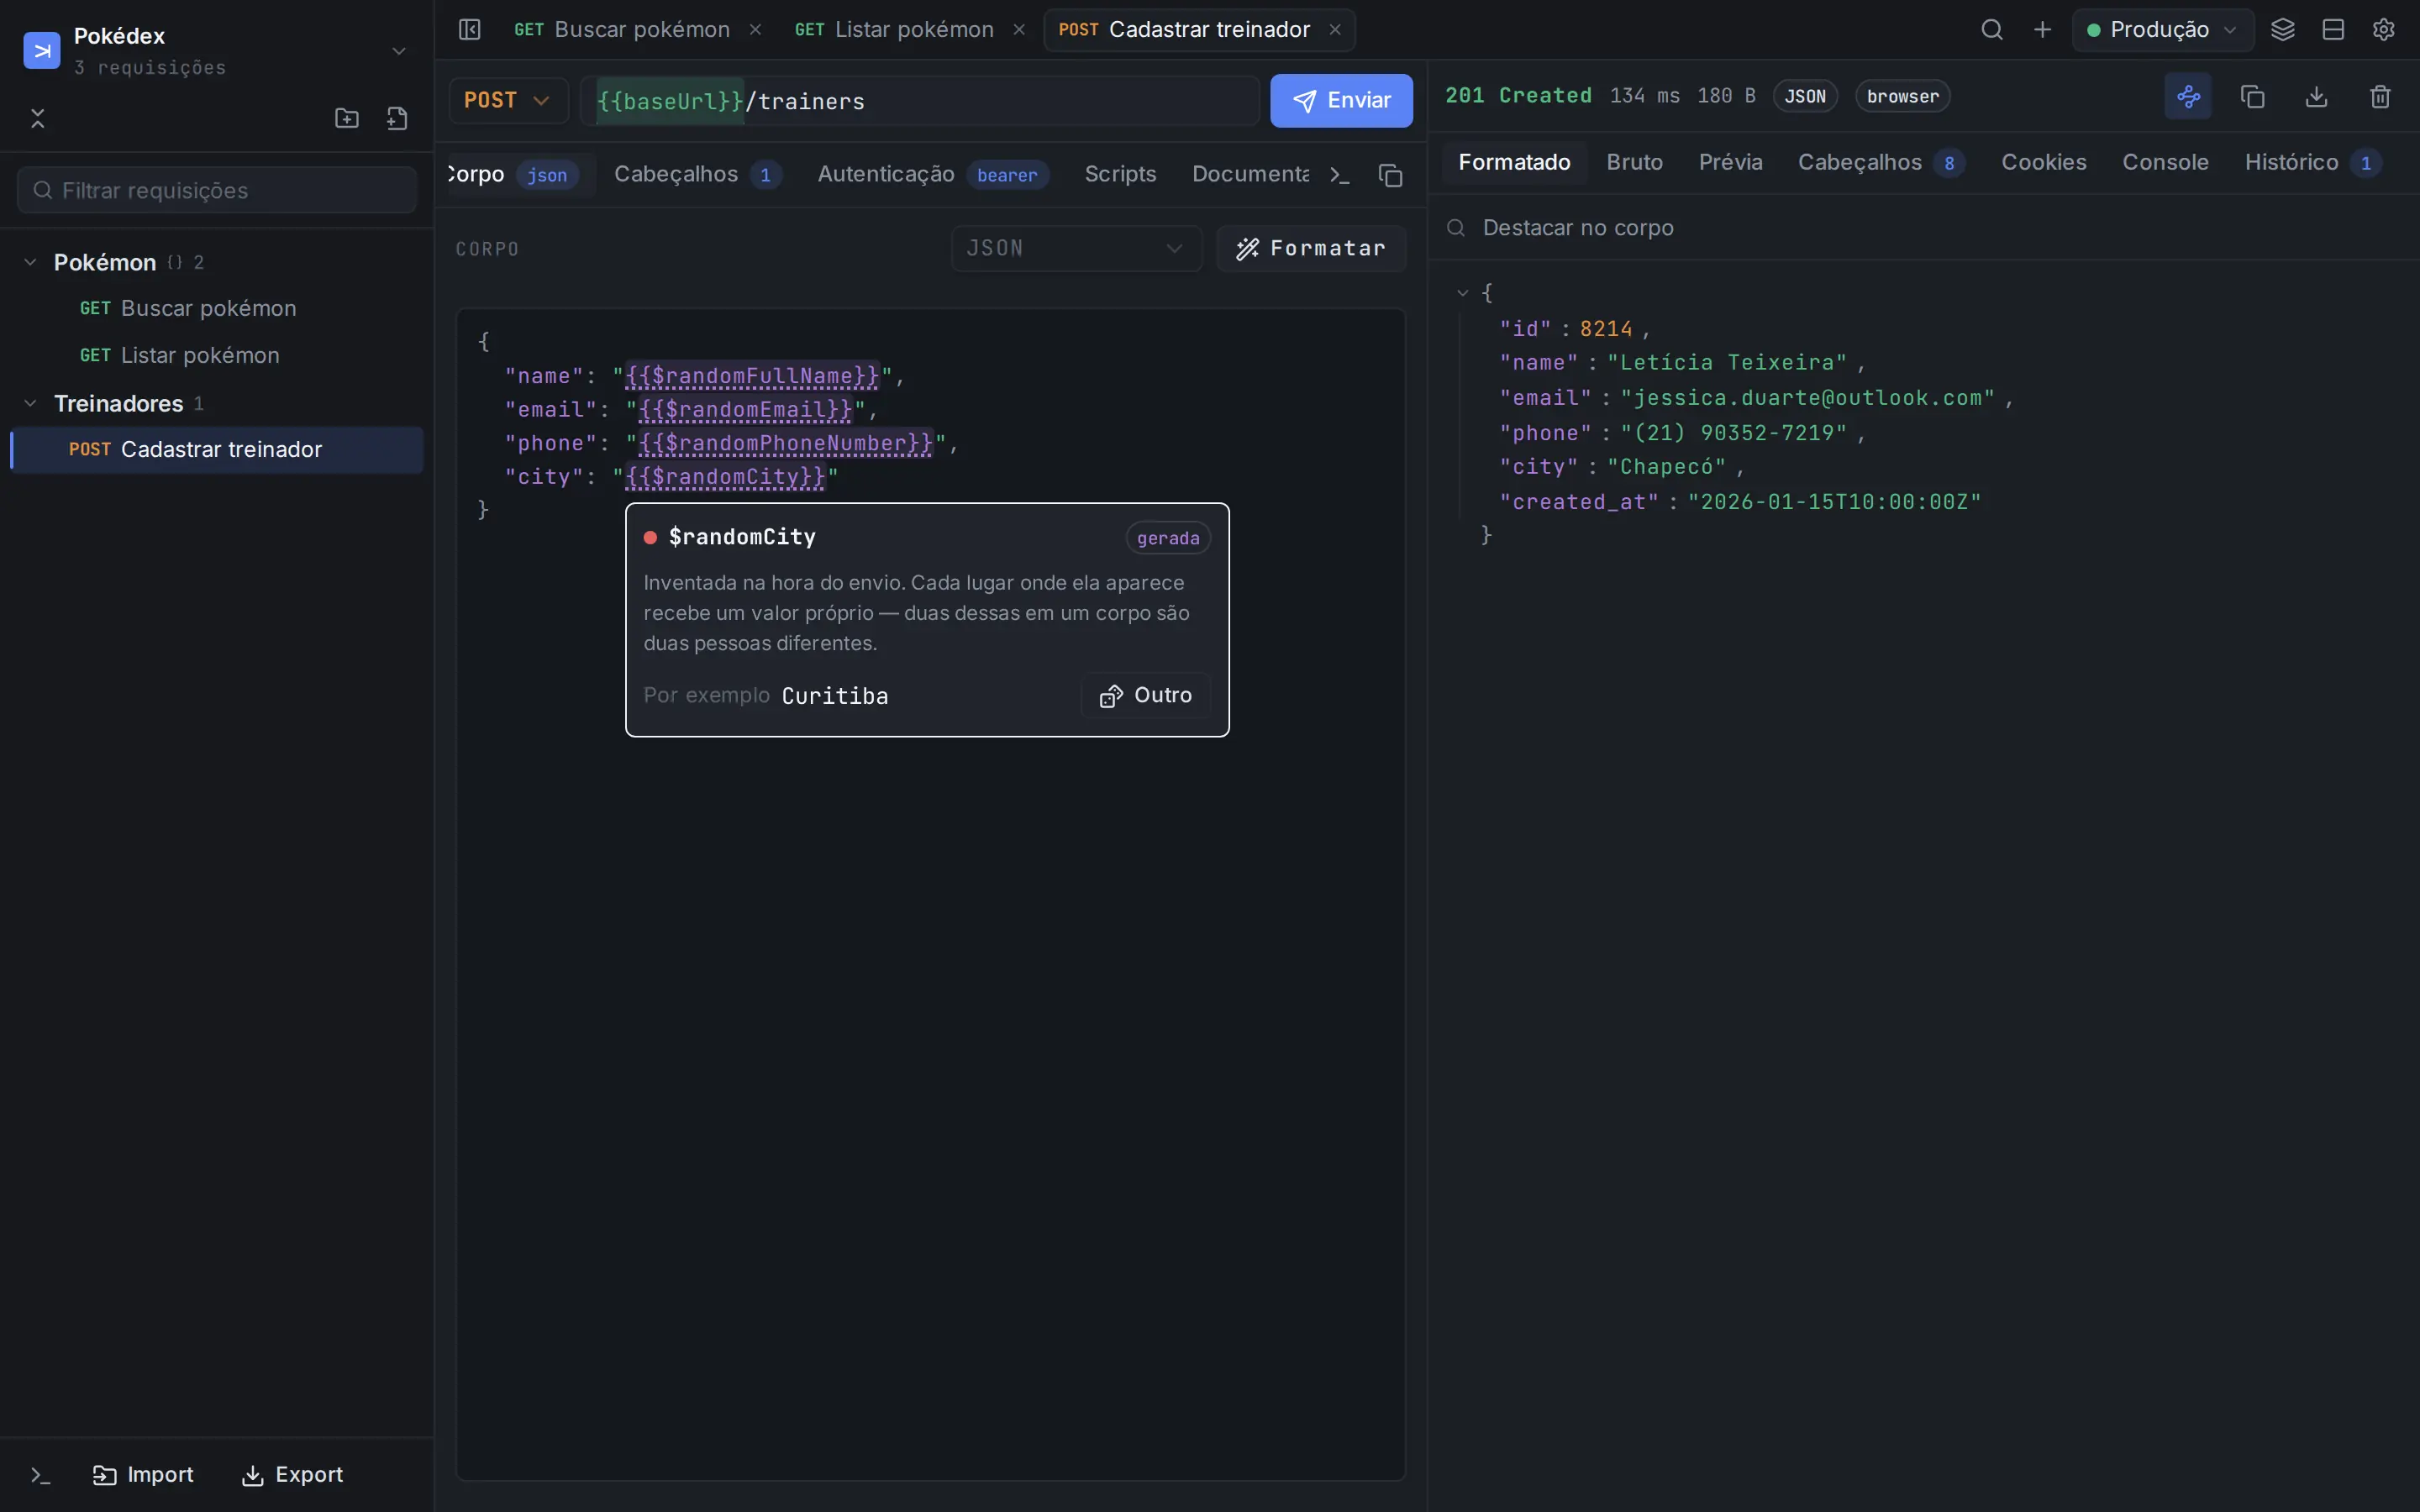Viewport: 2420px width, 1512px height.
Task: Collapse the Pokémon folder
Action: pos(30,262)
